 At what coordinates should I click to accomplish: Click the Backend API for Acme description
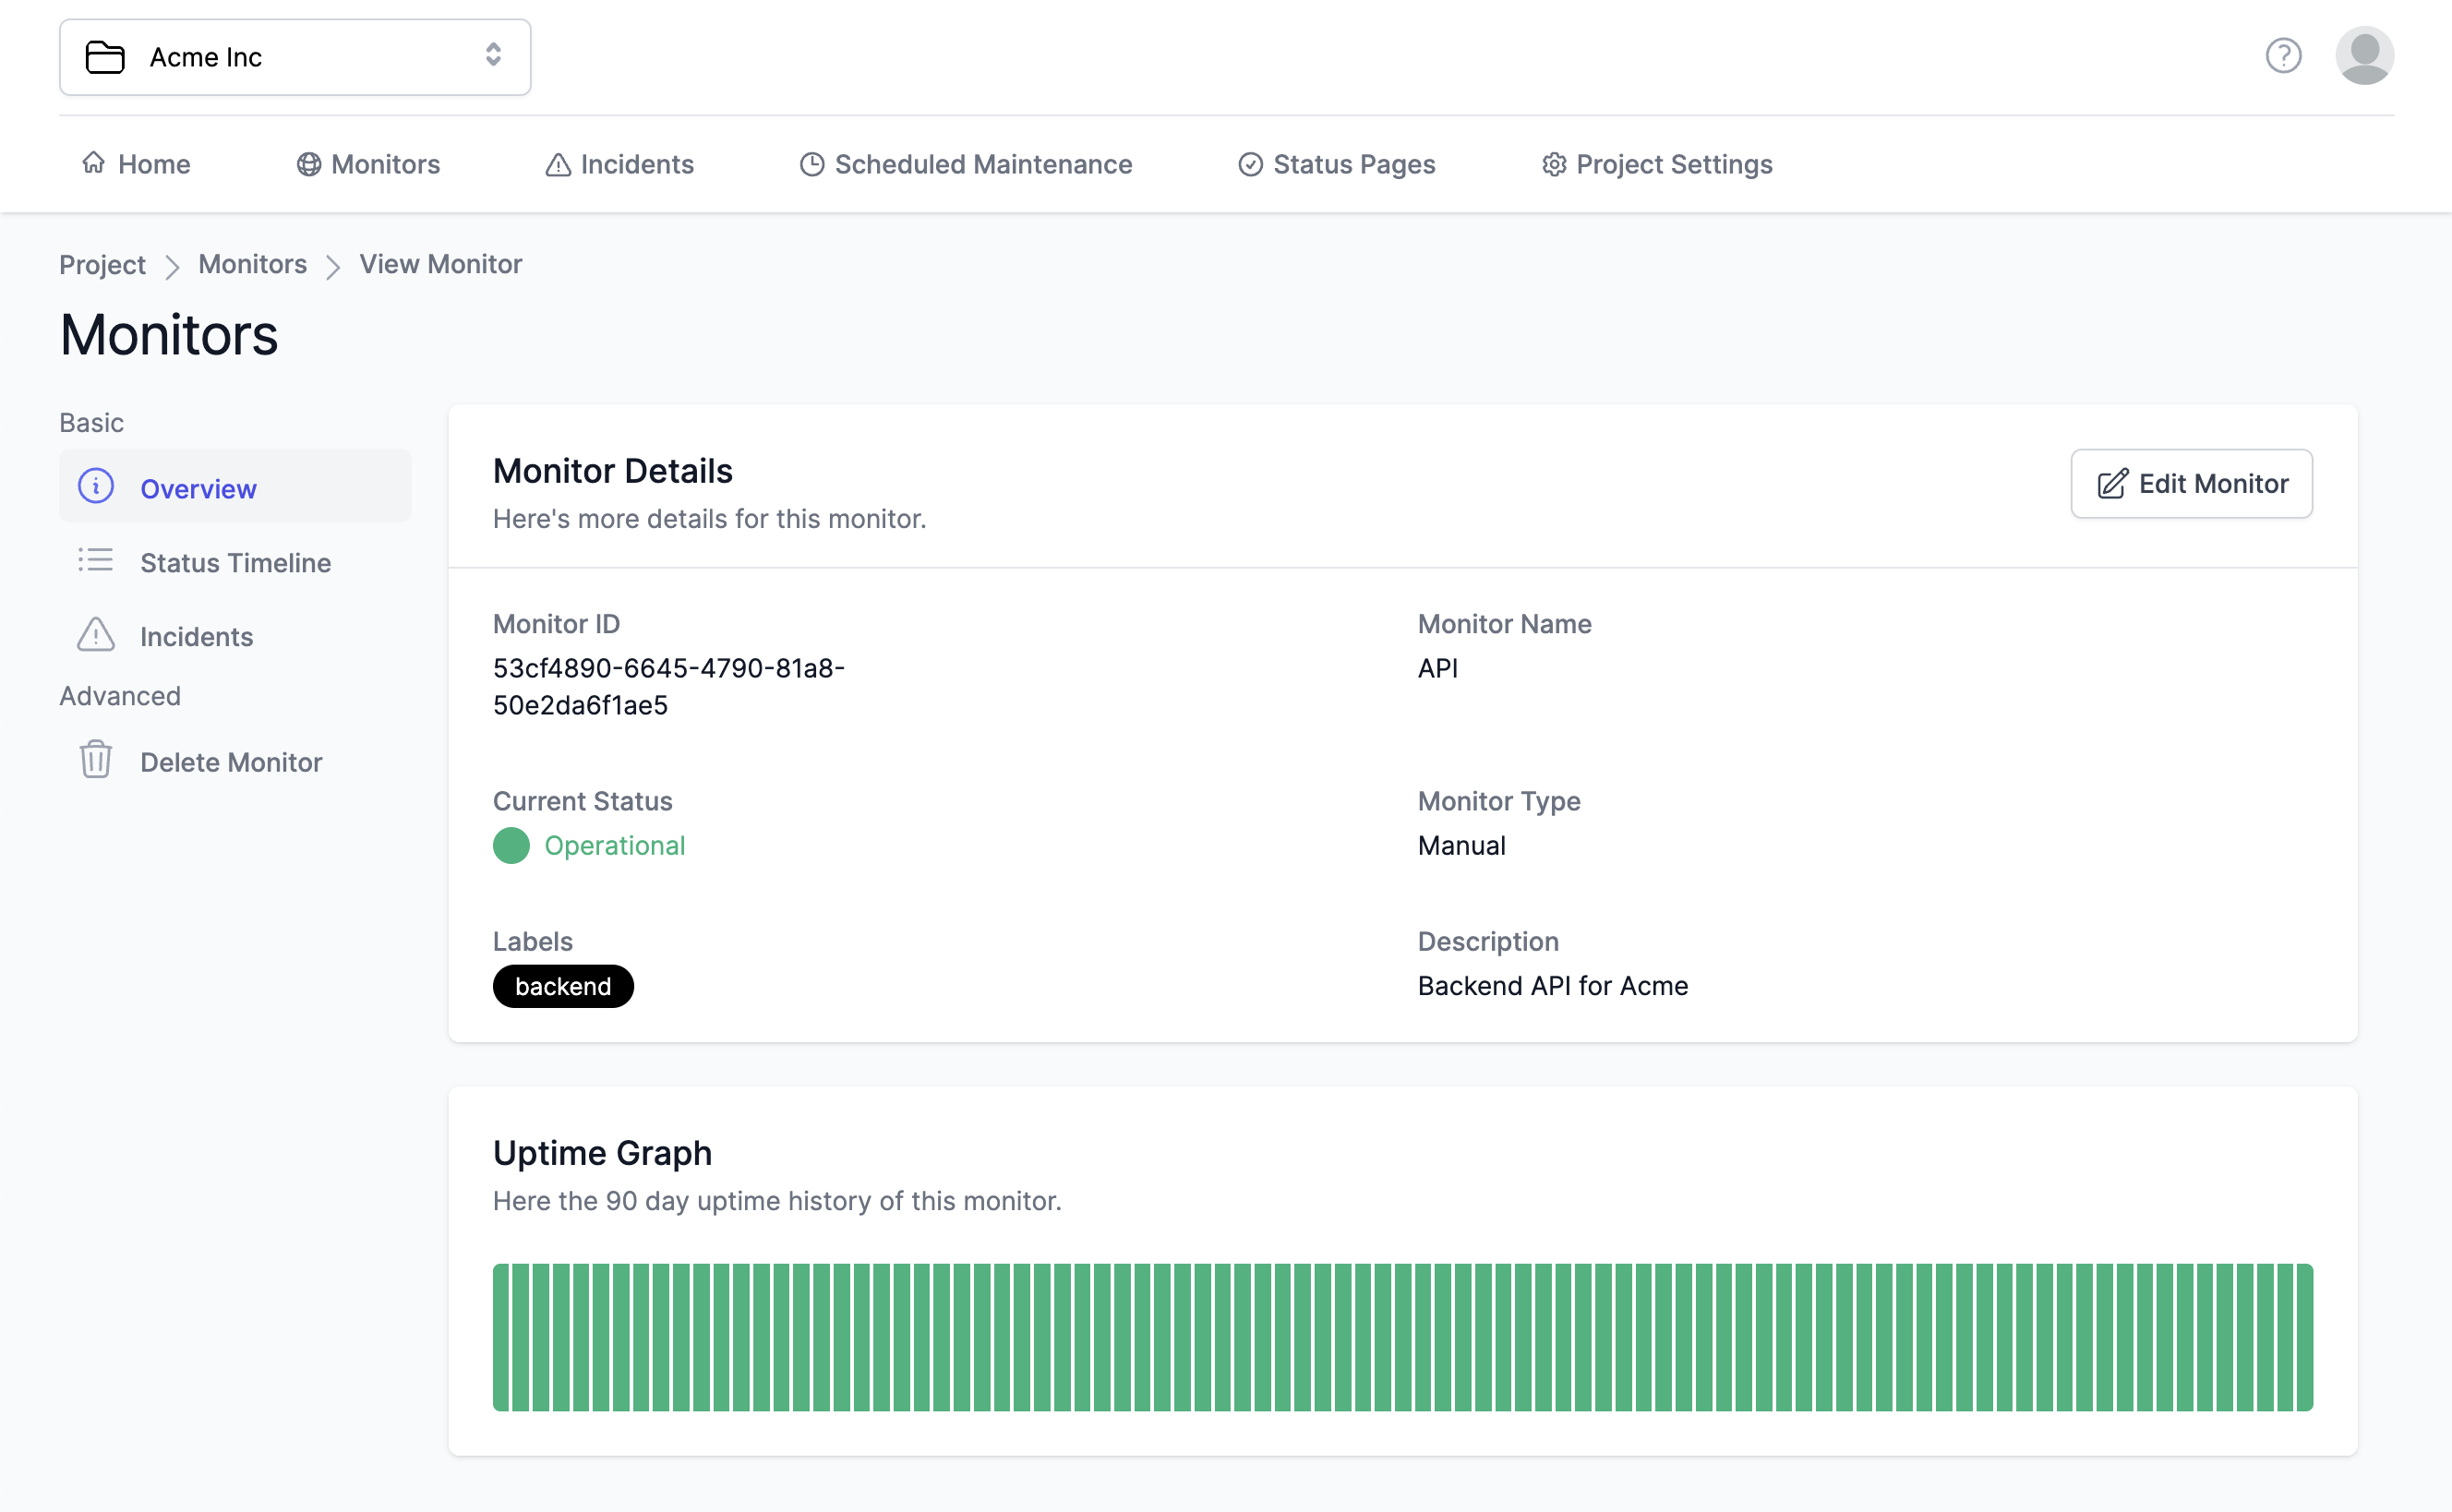[1552, 986]
